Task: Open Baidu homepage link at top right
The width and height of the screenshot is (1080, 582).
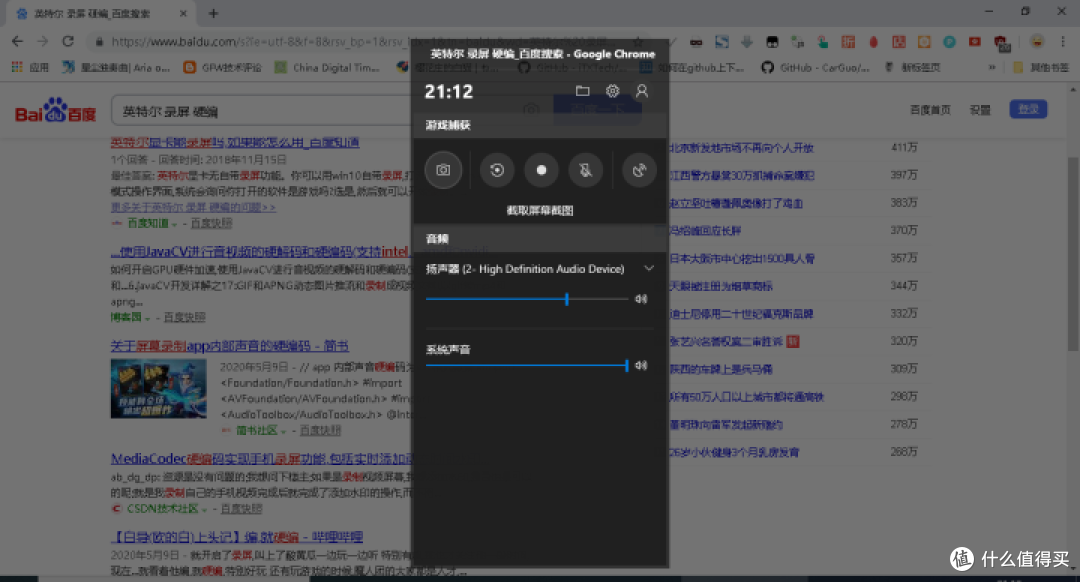Action: point(931,110)
